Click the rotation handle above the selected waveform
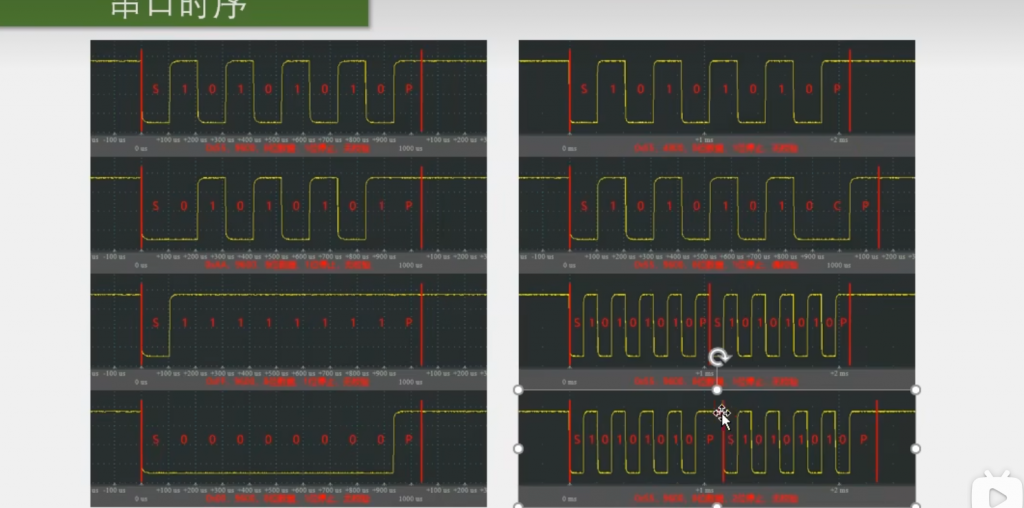This screenshot has width=1024, height=508. 718,357
